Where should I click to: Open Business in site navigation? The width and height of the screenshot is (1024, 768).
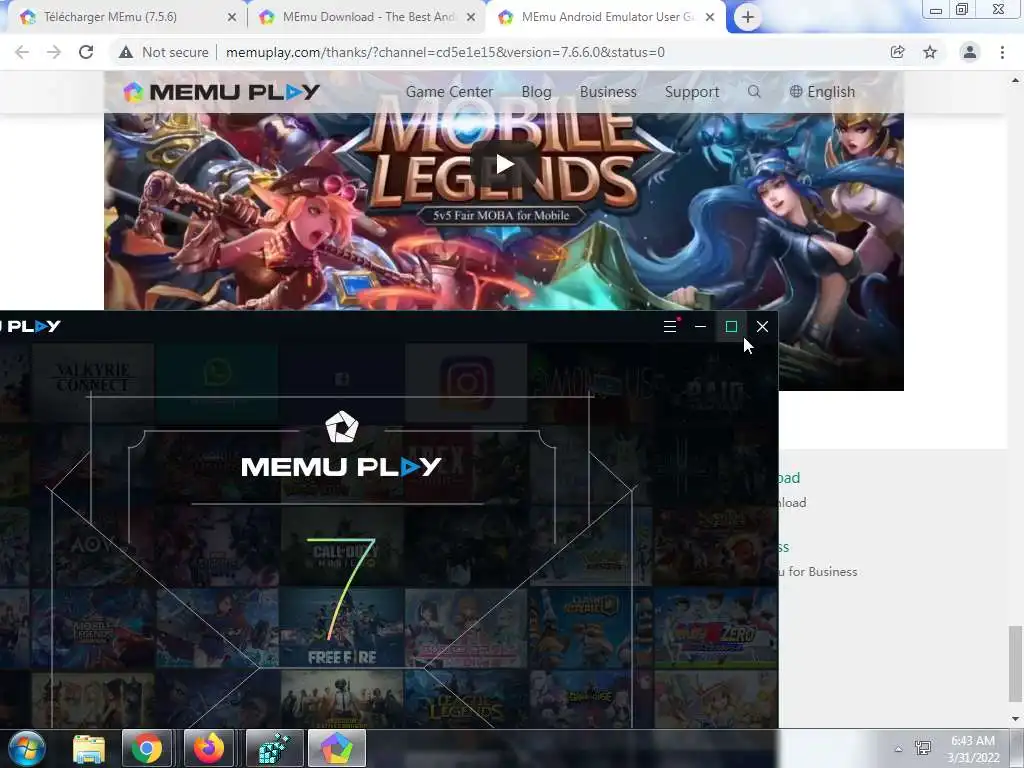608,92
